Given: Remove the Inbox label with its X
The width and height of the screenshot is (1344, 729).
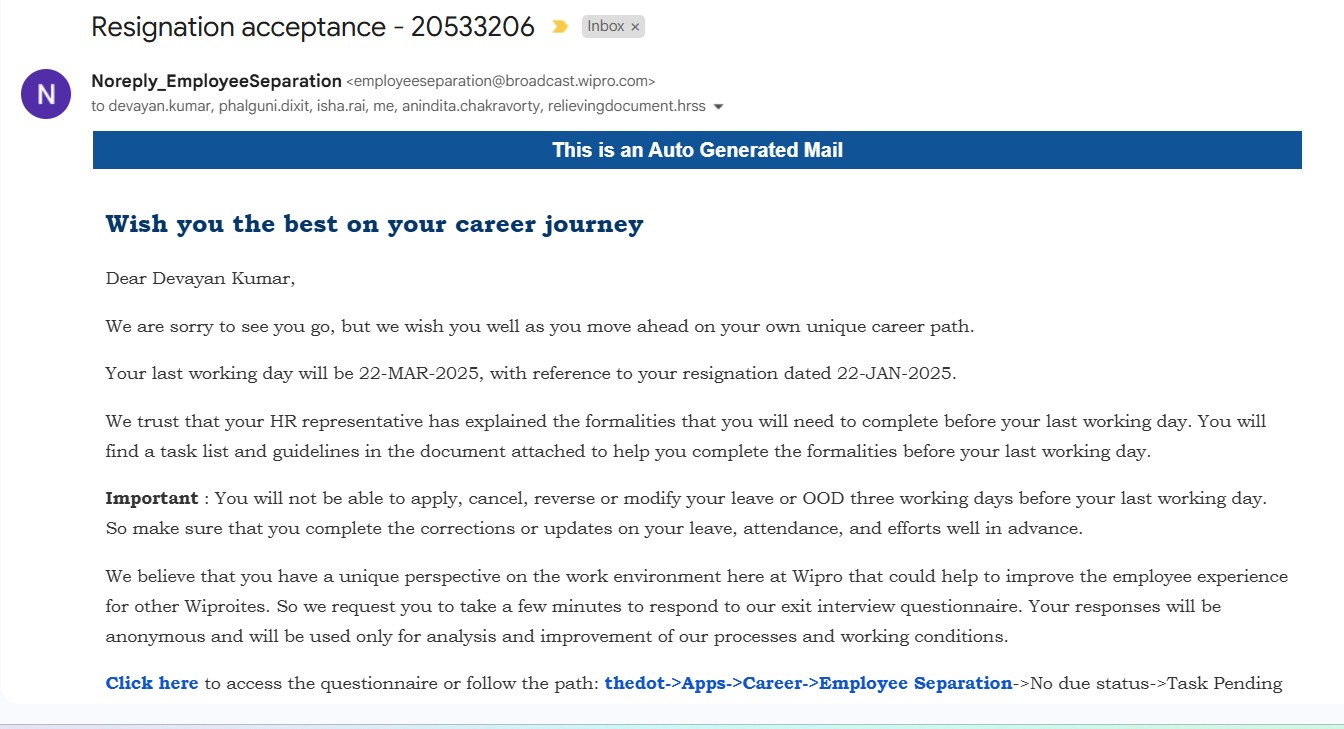Looking at the screenshot, I should [635, 27].
